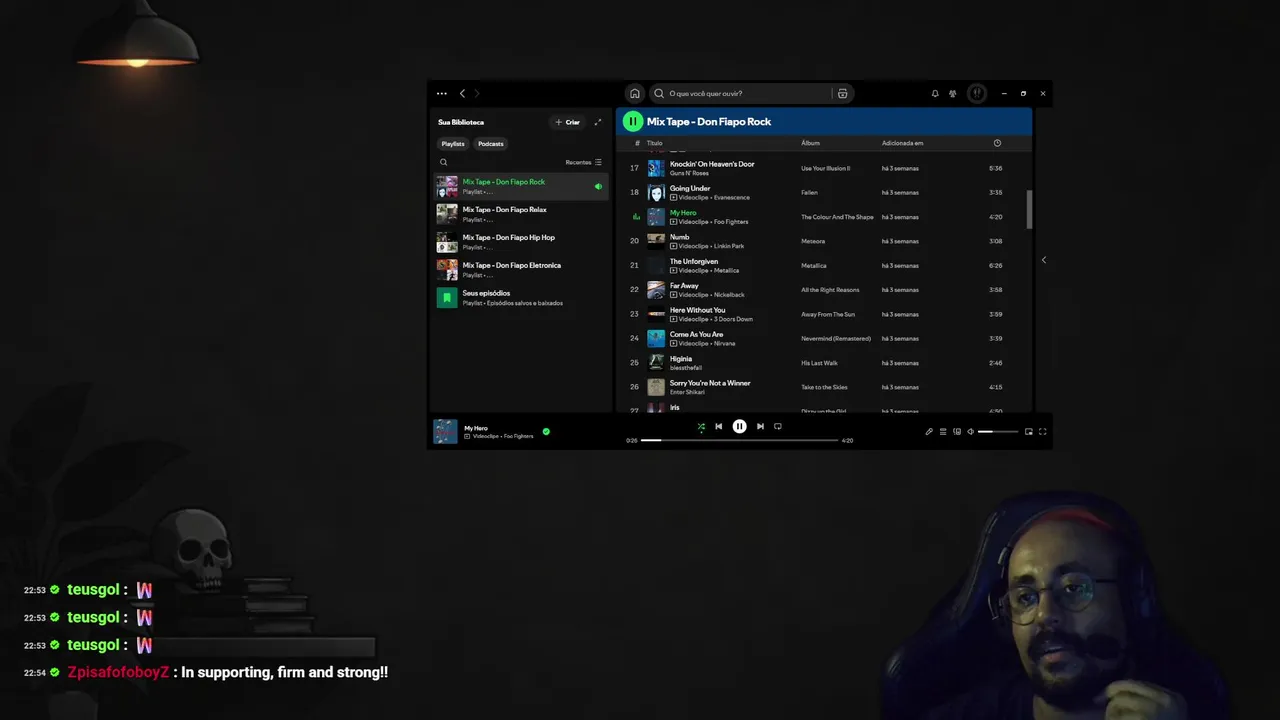Click My Hero track title in list
Viewport: 1280px width, 720px height.
[683, 213]
